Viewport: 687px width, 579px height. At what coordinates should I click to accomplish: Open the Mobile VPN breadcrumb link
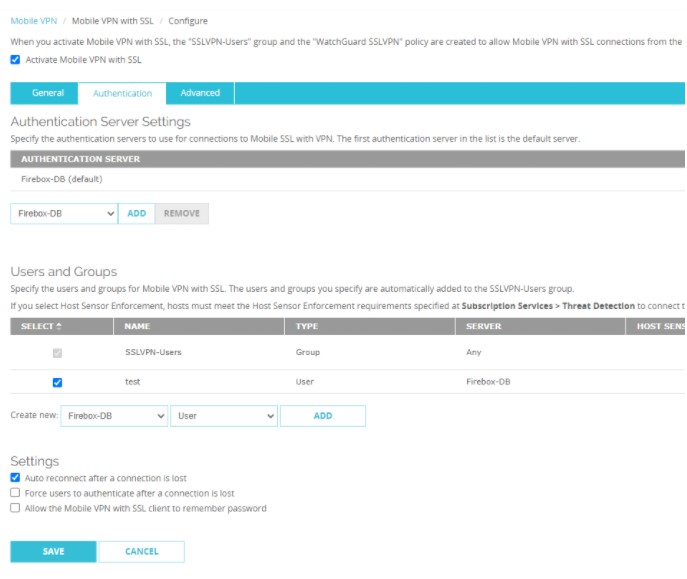pyautogui.click(x=34, y=21)
